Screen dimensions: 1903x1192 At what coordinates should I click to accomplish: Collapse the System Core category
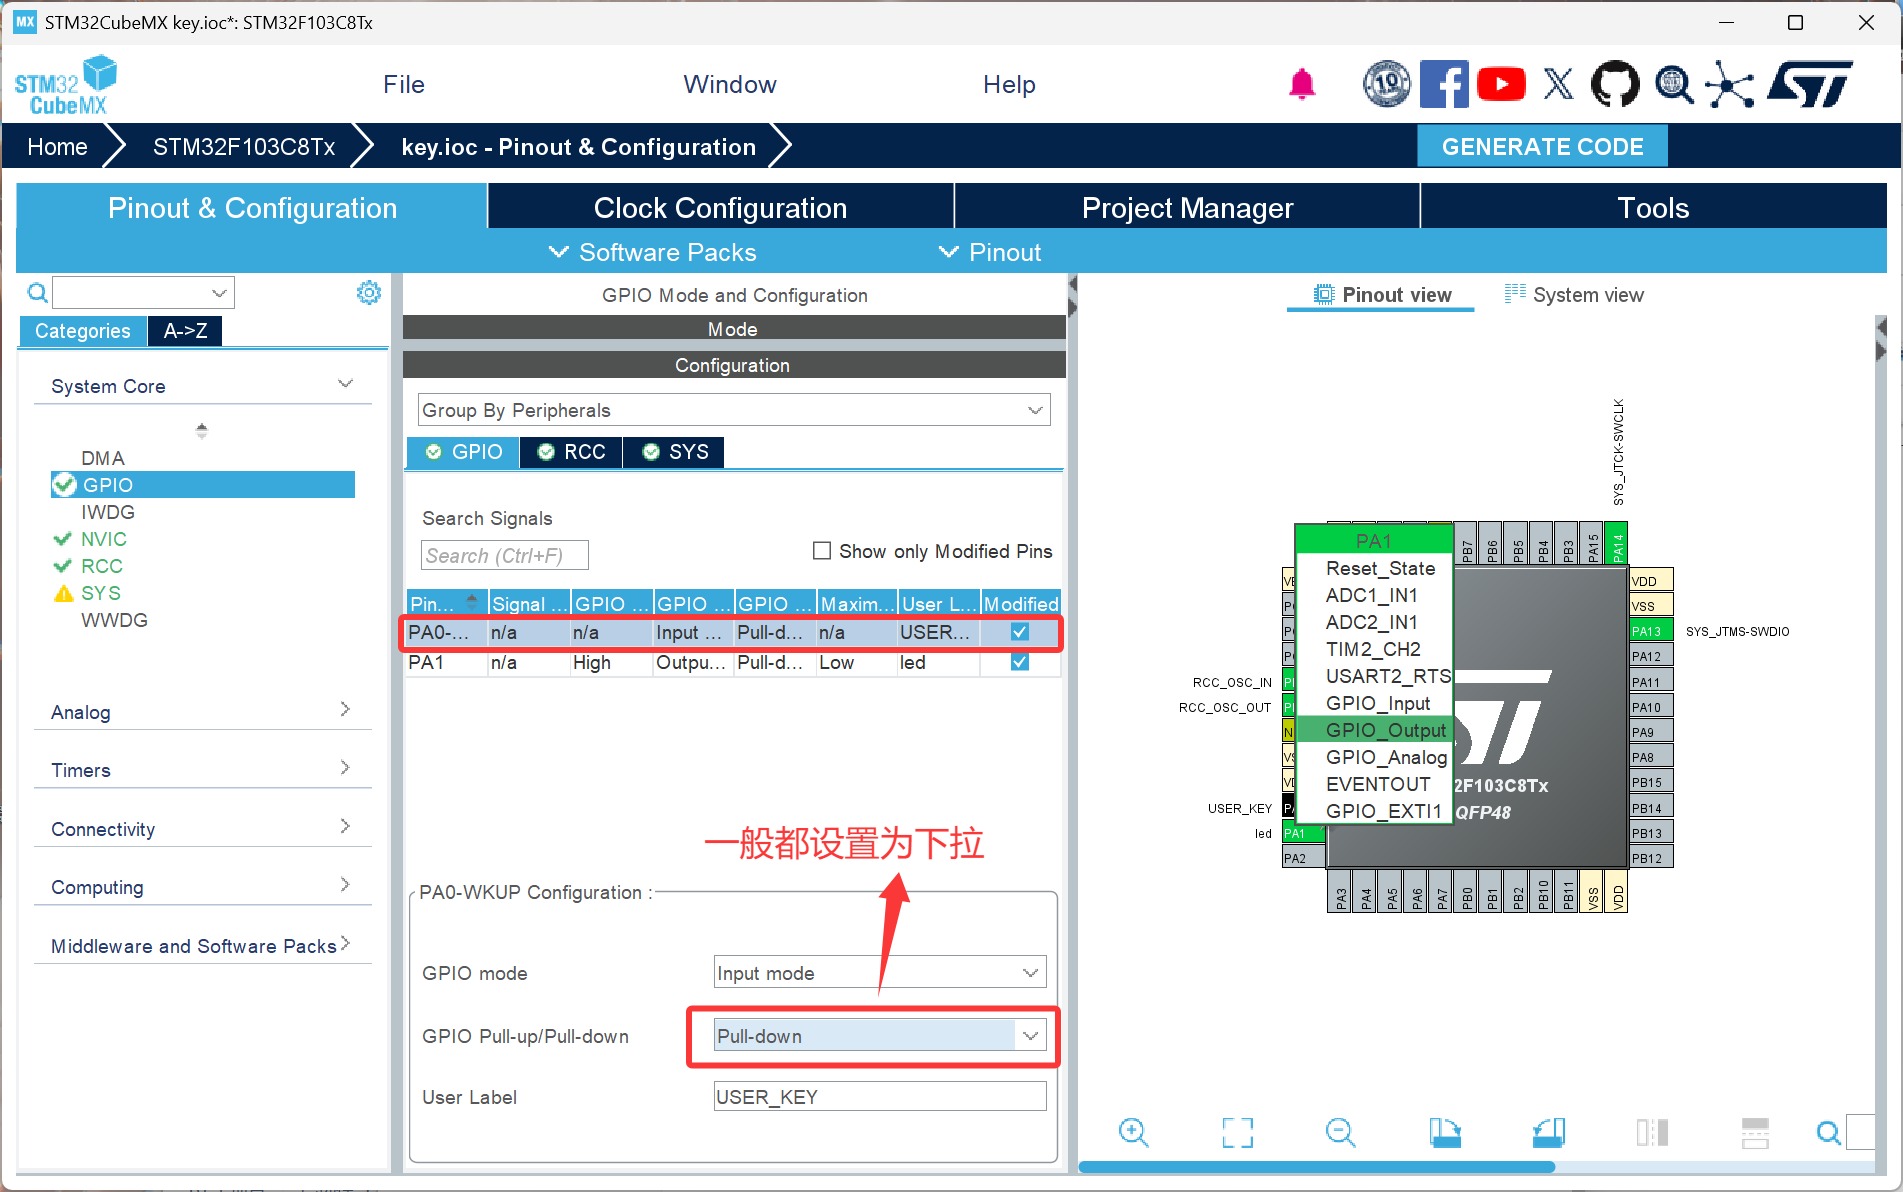(x=345, y=384)
